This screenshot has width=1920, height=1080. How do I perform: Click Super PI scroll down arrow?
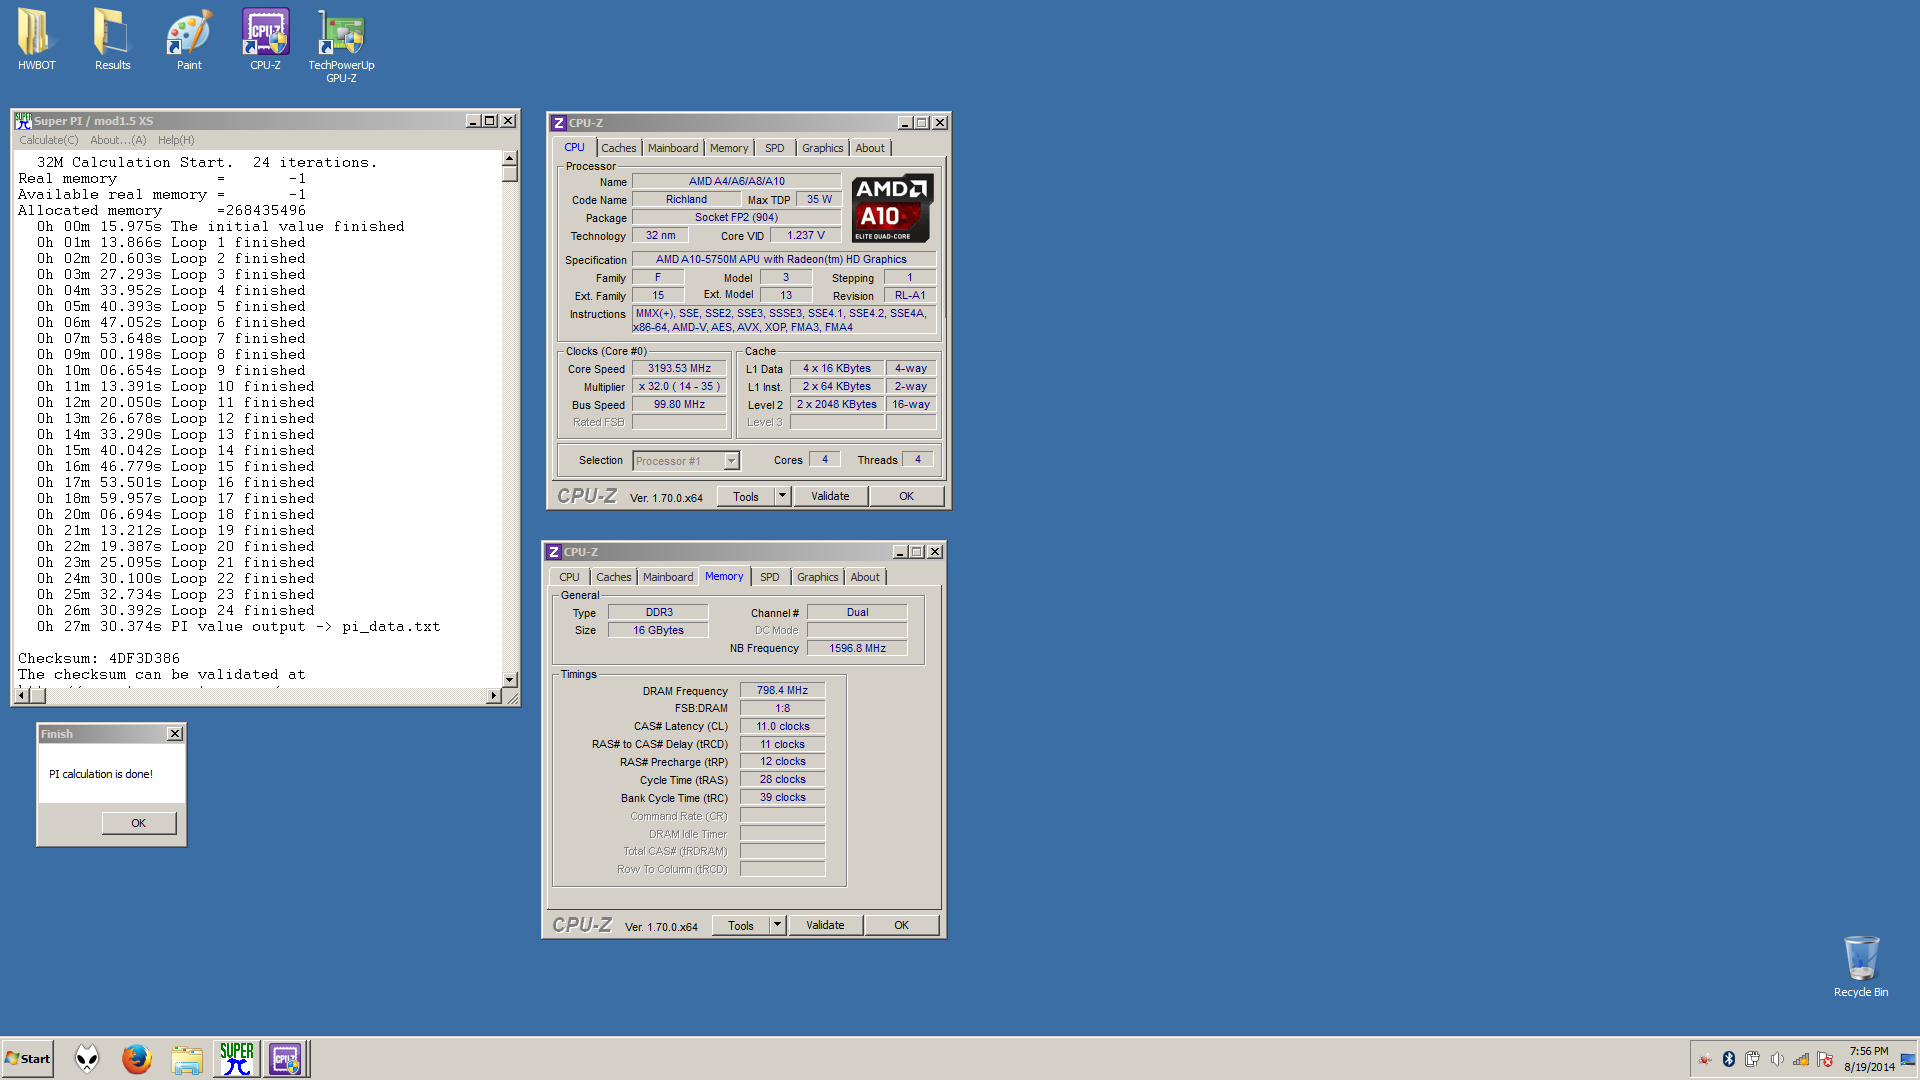[509, 679]
